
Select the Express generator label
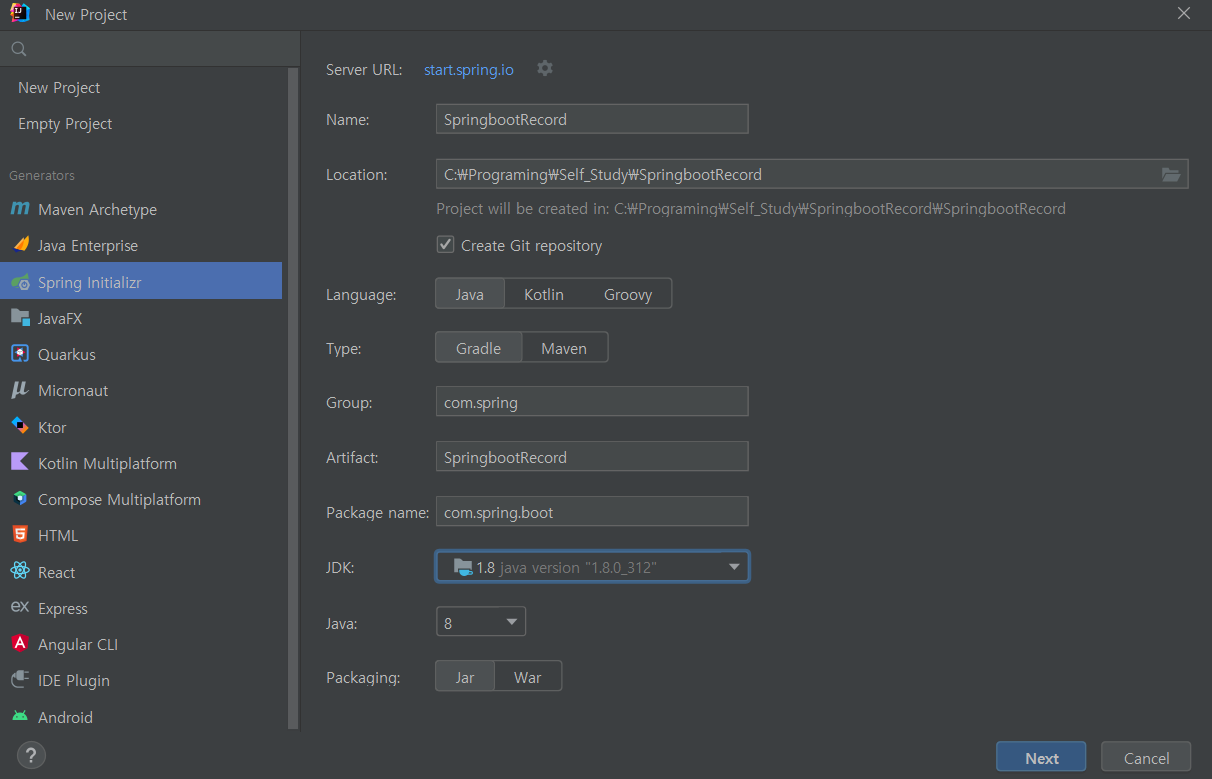pos(63,608)
